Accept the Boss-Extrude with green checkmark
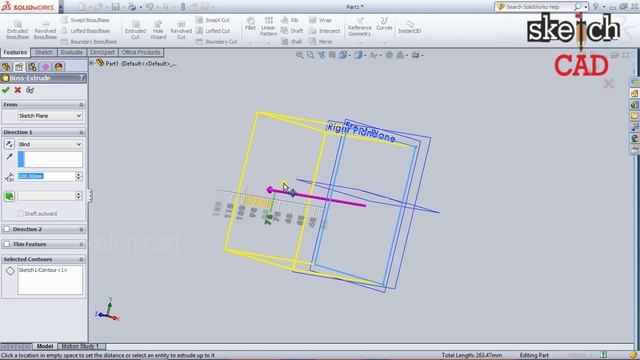Image resolution: width=640 pixels, height=360 pixels. pyautogui.click(x=6, y=90)
